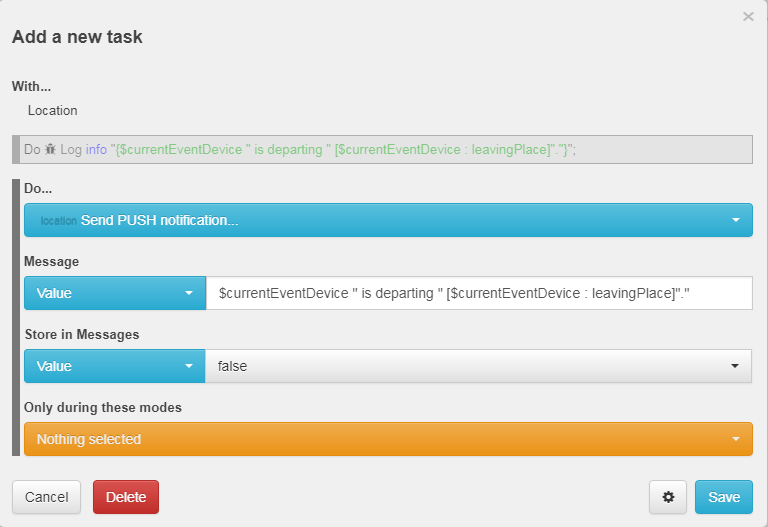
Task: Expand the Nothing selected modes dropdown
Action: pyautogui.click(x=388, y=439)
